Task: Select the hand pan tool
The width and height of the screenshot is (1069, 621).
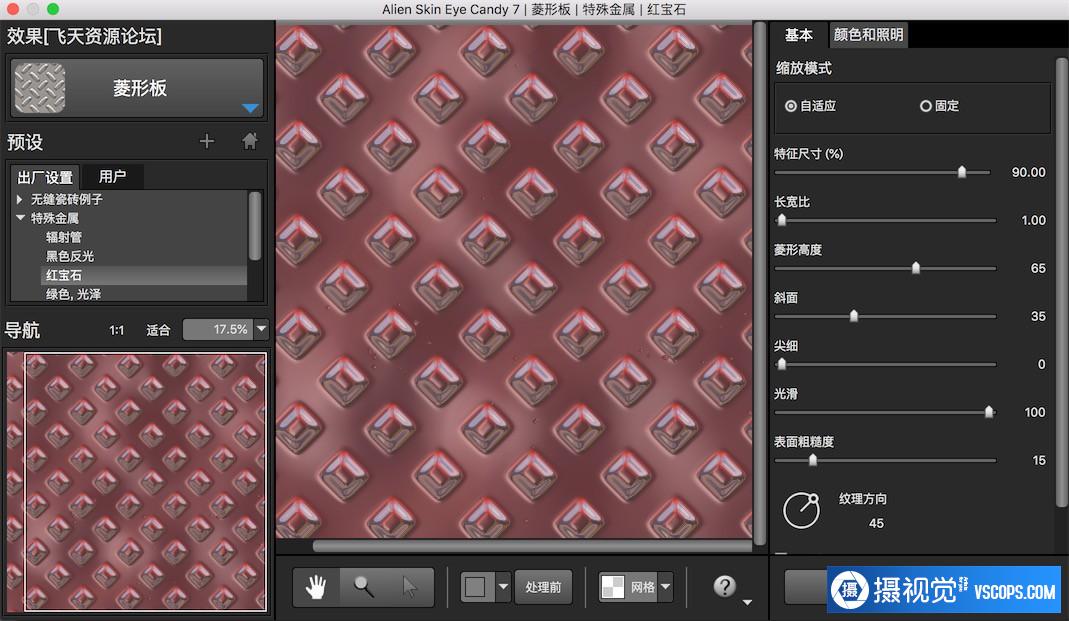Action: click(x=316, y=587)
